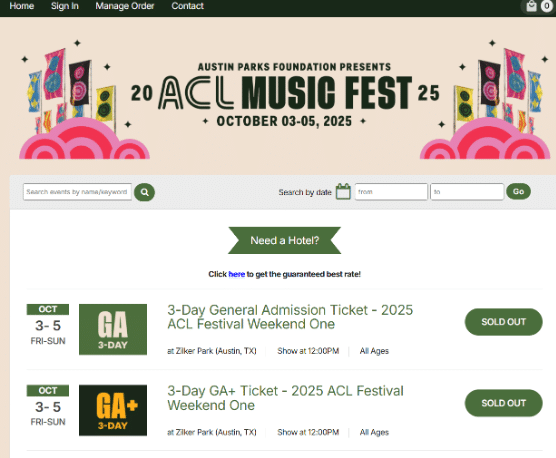Open 3-Day GA+ Ticket title link
556x458 pixels.
(285, 398)
